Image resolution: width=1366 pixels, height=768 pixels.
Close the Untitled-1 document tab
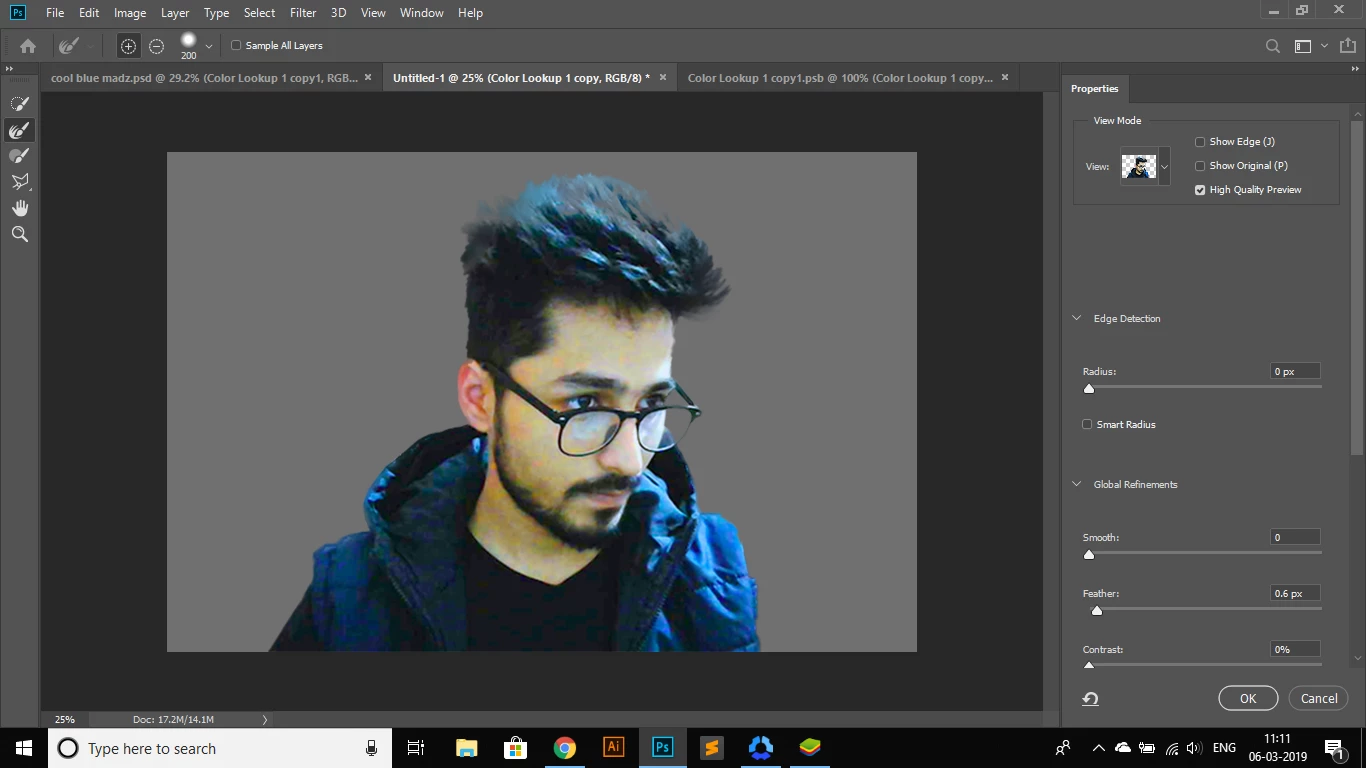click(x=662, y=77)
